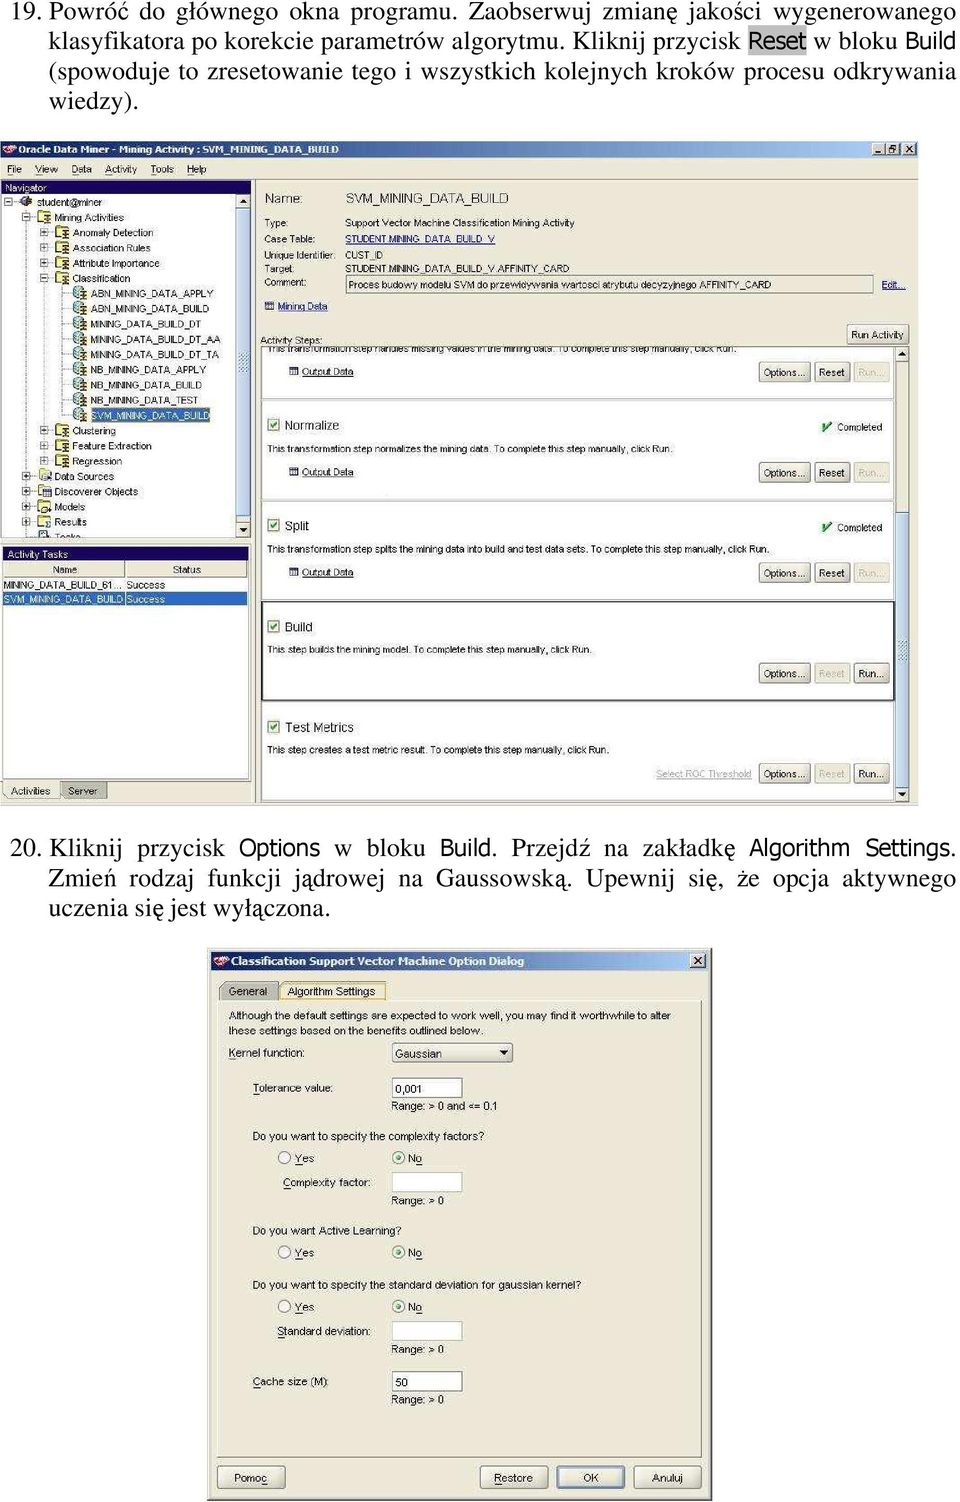Click the Data Sources icon

click(x=44, y=476)
